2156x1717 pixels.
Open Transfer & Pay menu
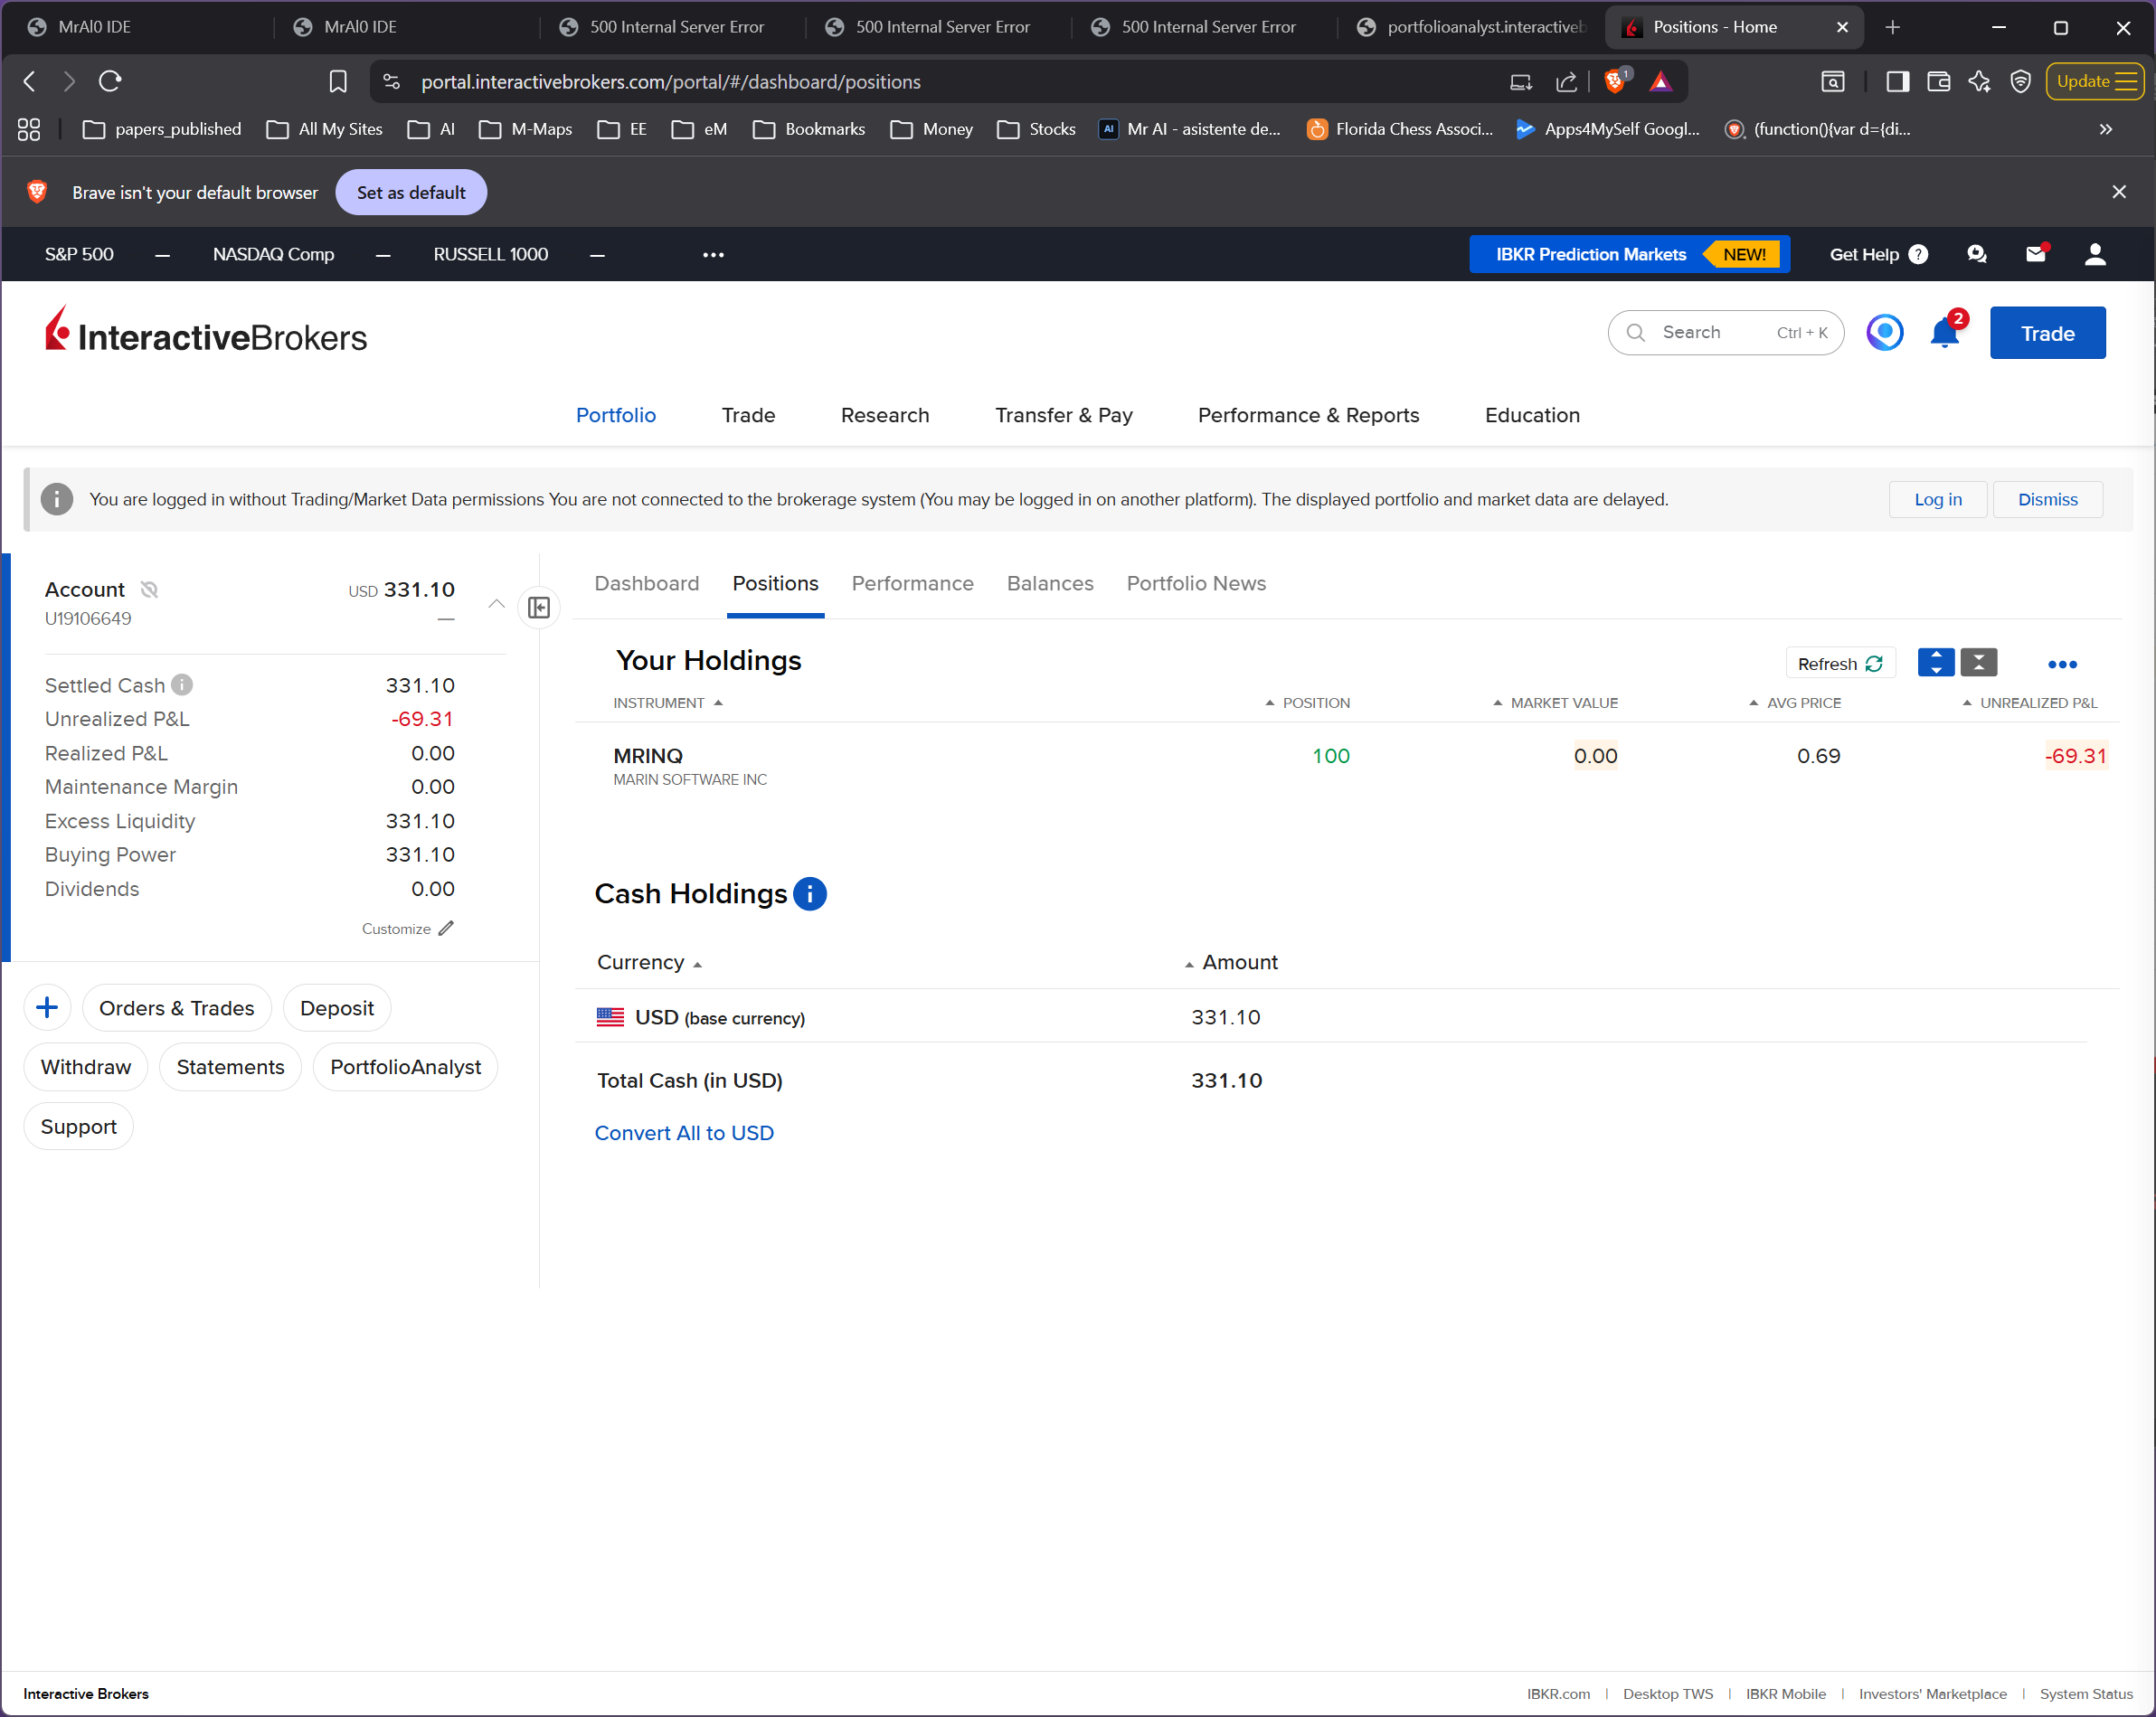[1064, 415]
